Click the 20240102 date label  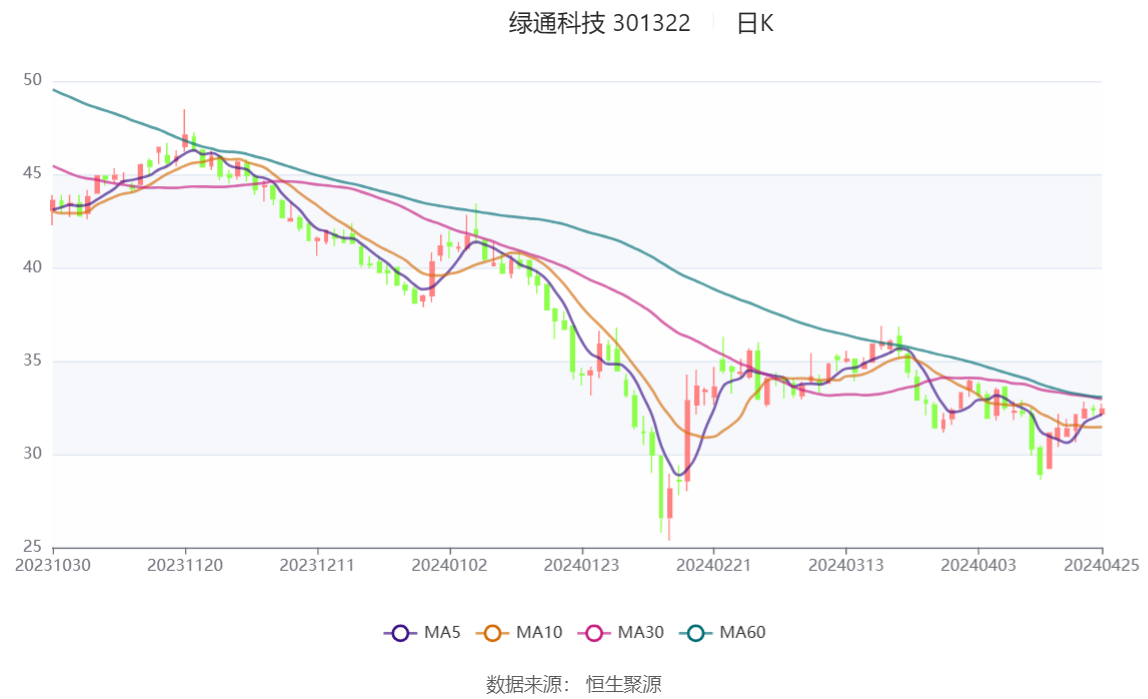[x=450, y=566]
